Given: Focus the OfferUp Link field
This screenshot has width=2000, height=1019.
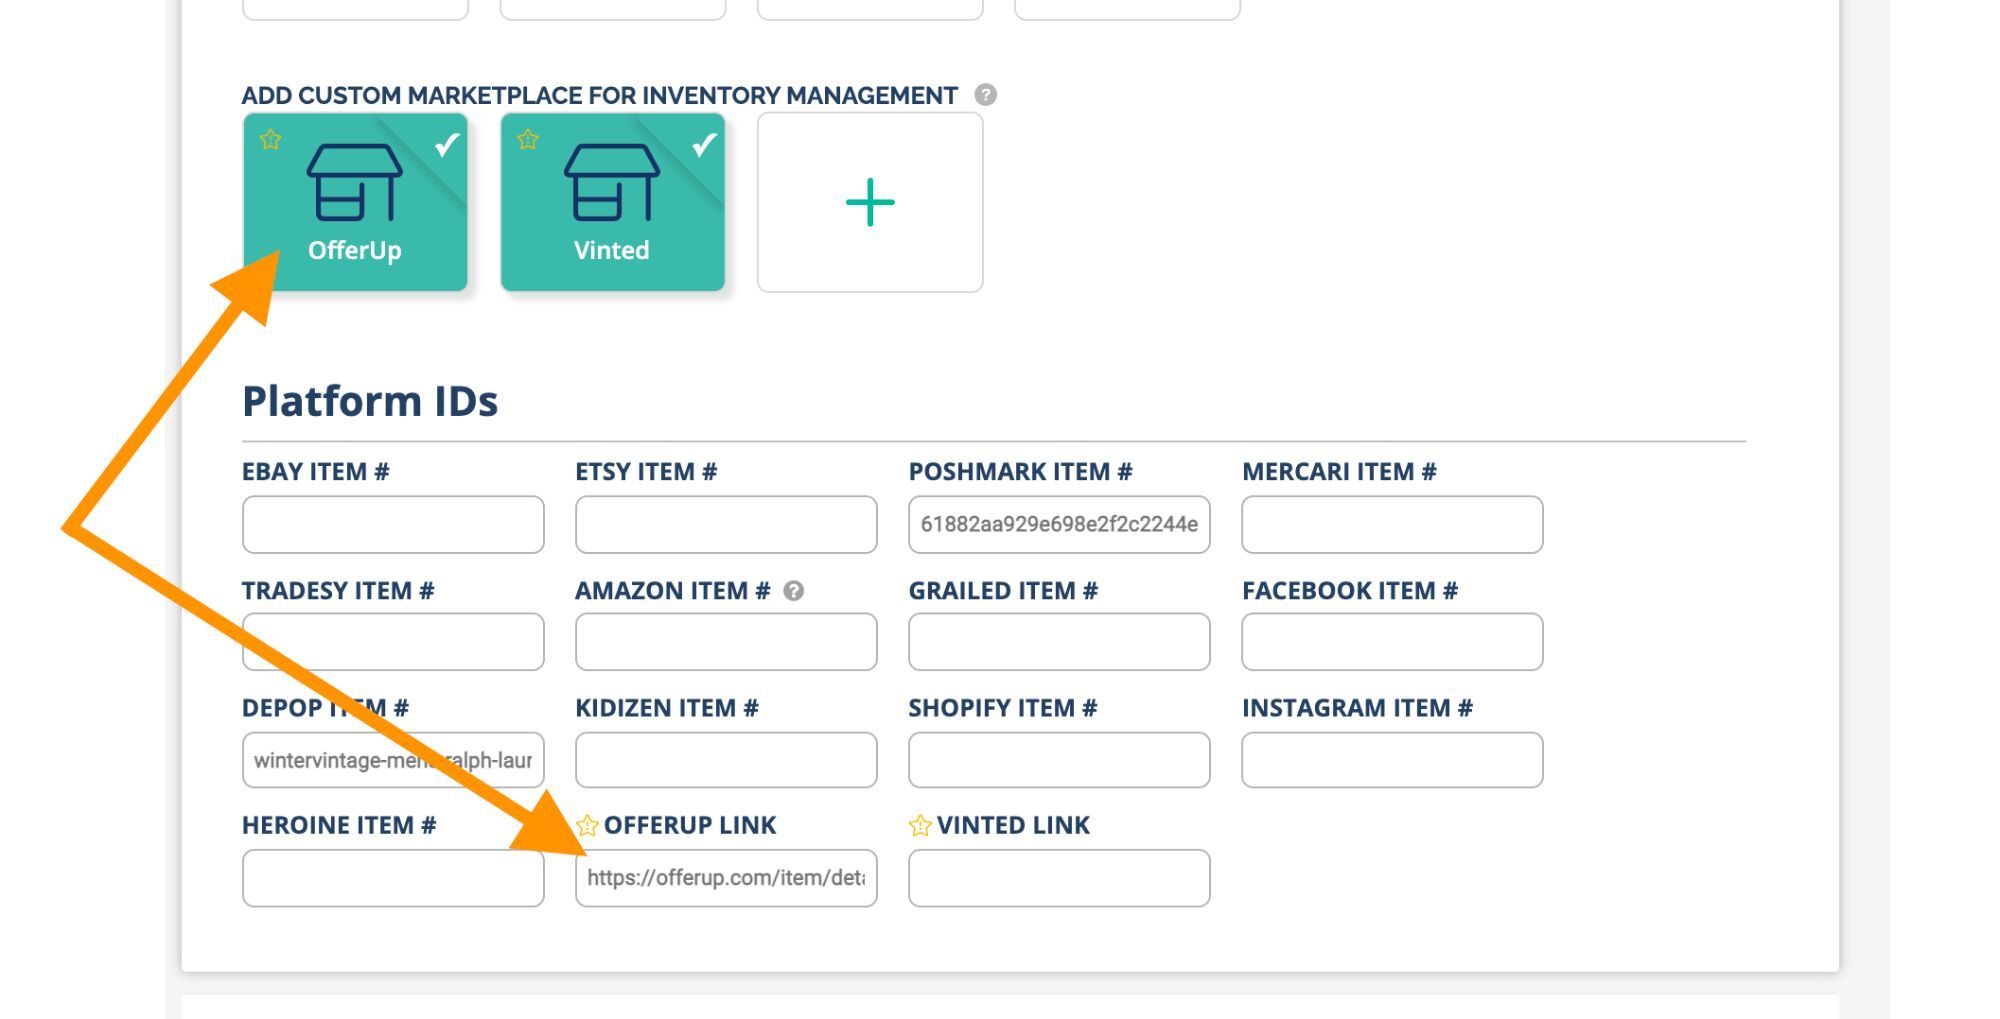Looking at the screenshot, I should 726,878.
